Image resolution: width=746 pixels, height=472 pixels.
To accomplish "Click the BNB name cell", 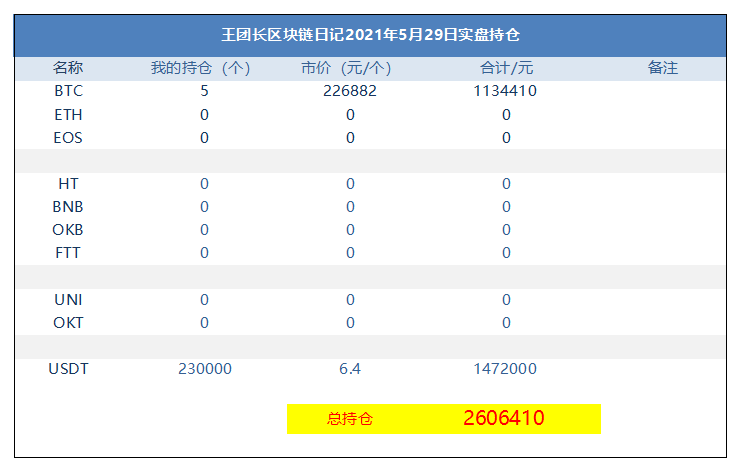I will point(68,207).
